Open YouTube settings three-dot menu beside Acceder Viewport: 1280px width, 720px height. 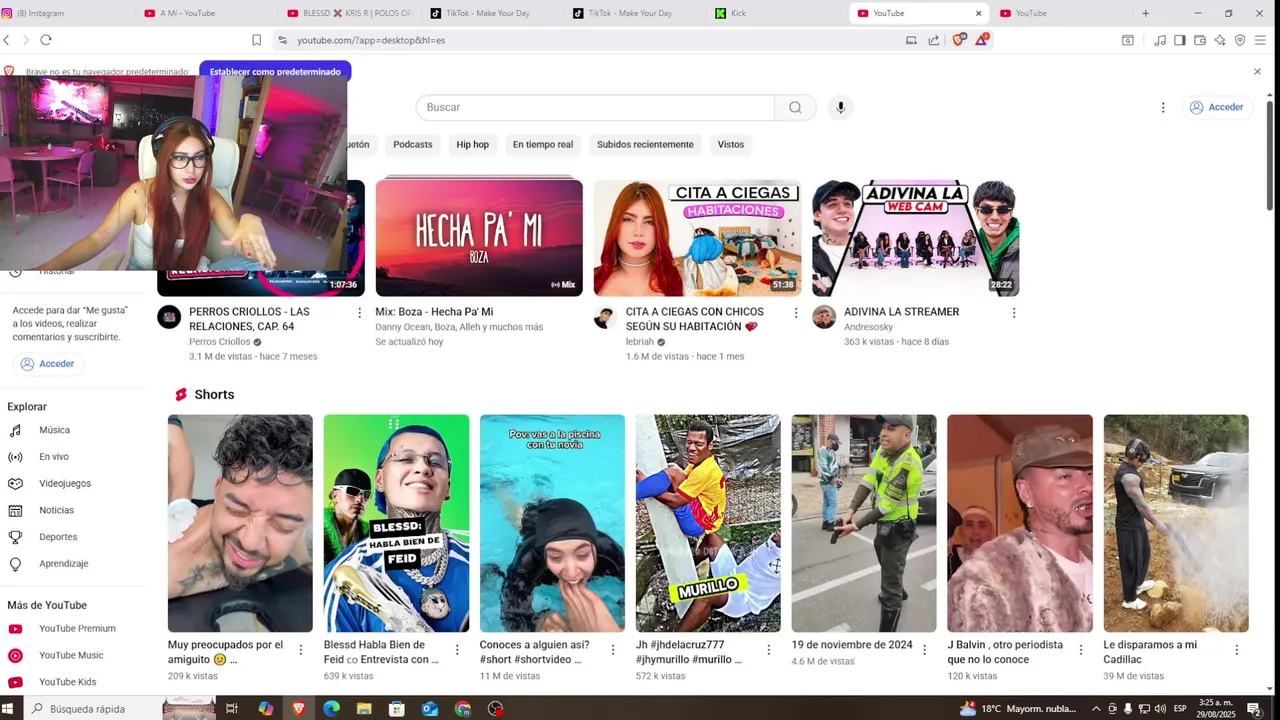[1163, 107]
